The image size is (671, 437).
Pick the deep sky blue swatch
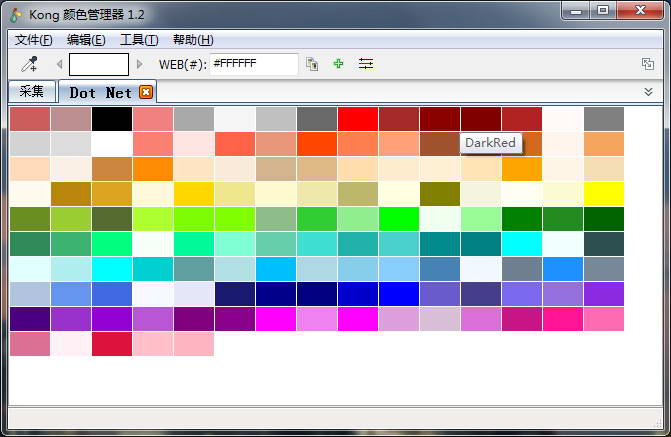coord(276,269)
